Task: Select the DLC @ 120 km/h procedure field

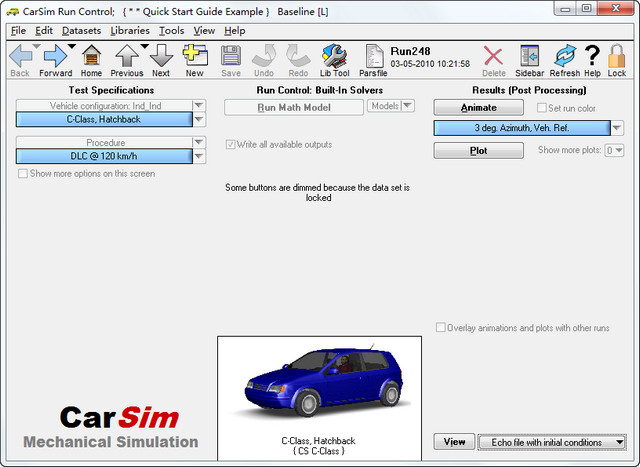Action: [x=104, y=156]
